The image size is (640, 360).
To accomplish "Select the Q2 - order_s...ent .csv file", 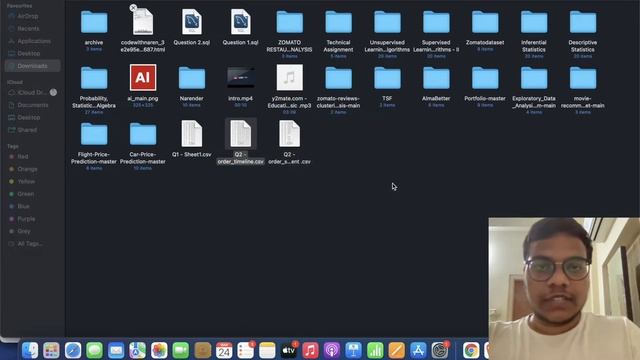I will coord(289,134).
